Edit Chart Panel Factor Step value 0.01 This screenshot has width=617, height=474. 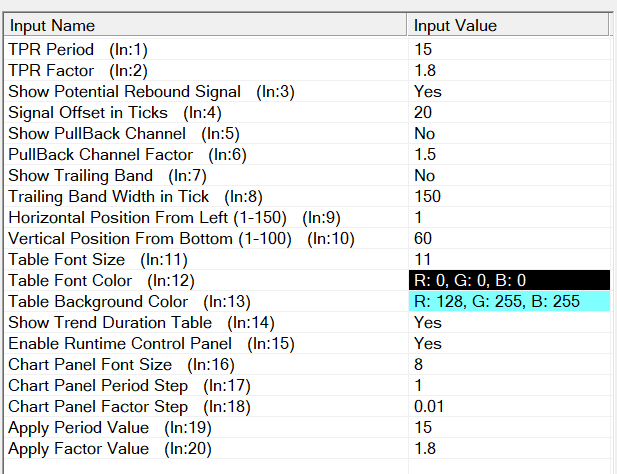point(509,406)
